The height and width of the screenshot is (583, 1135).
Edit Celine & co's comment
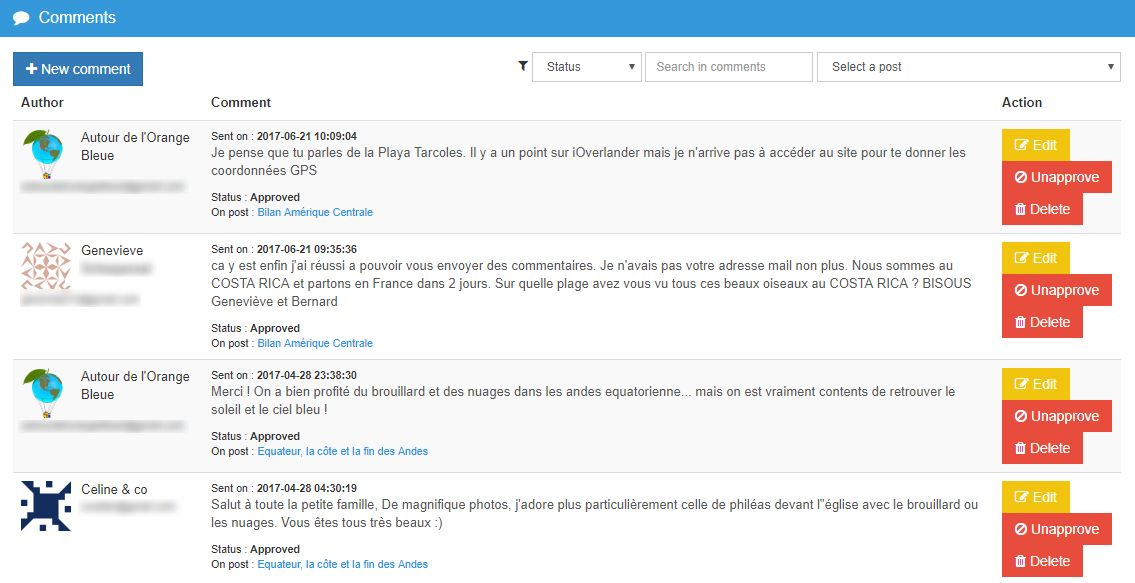[1035, 496]
